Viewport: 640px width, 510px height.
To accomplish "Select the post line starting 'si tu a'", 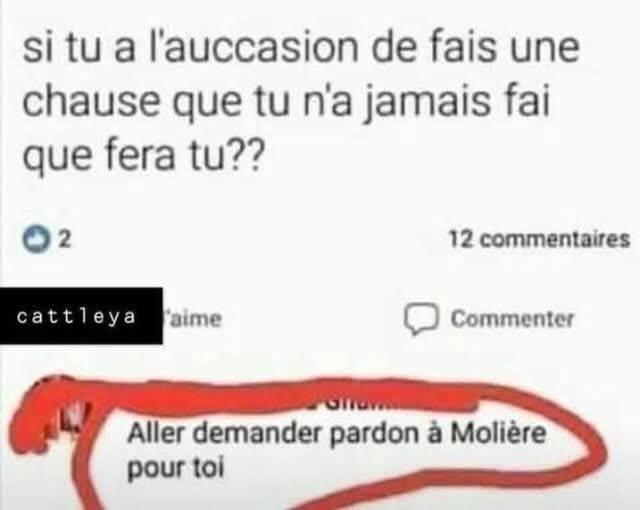I will [301, 49].
